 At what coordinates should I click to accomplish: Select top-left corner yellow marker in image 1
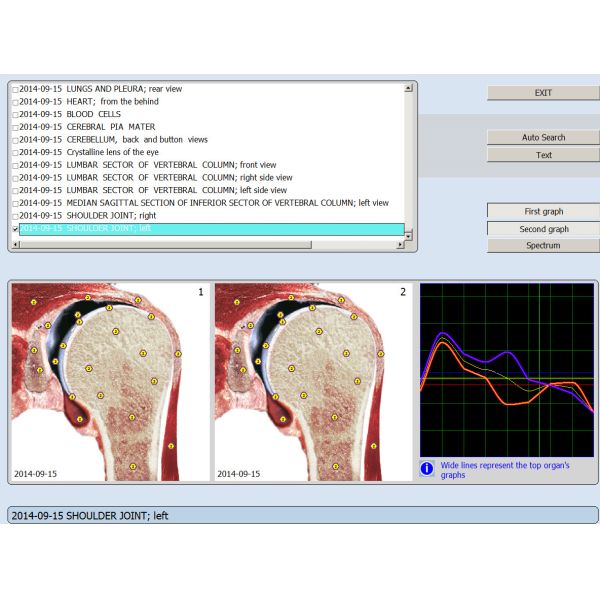[33, 300]
